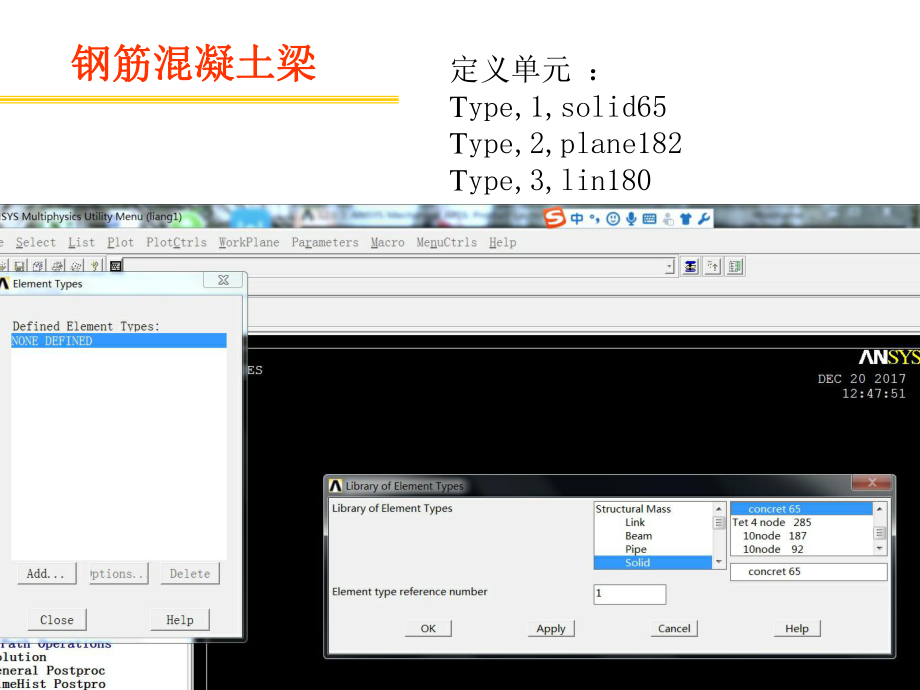Open the Contact Manager icon beside the input line
The width and height of the screenshot is (920, 690).
(x=734, y=266)
